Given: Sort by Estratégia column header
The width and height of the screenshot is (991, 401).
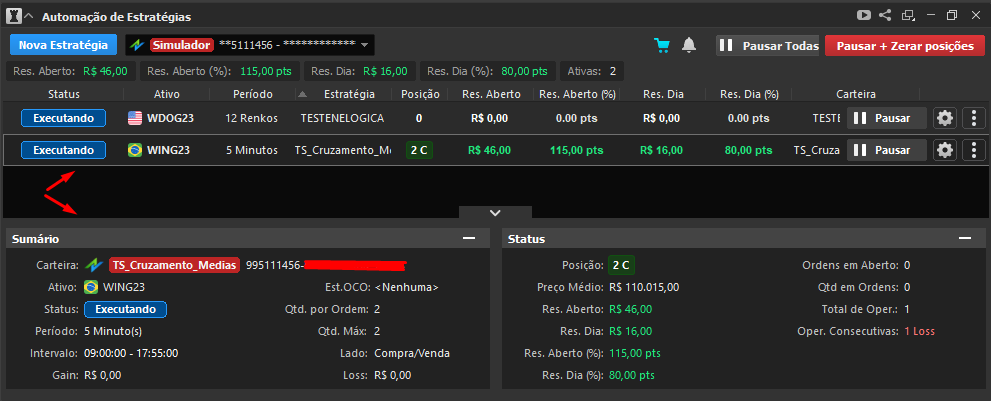Looking at the screenshot, I should (x=349, y=94).
